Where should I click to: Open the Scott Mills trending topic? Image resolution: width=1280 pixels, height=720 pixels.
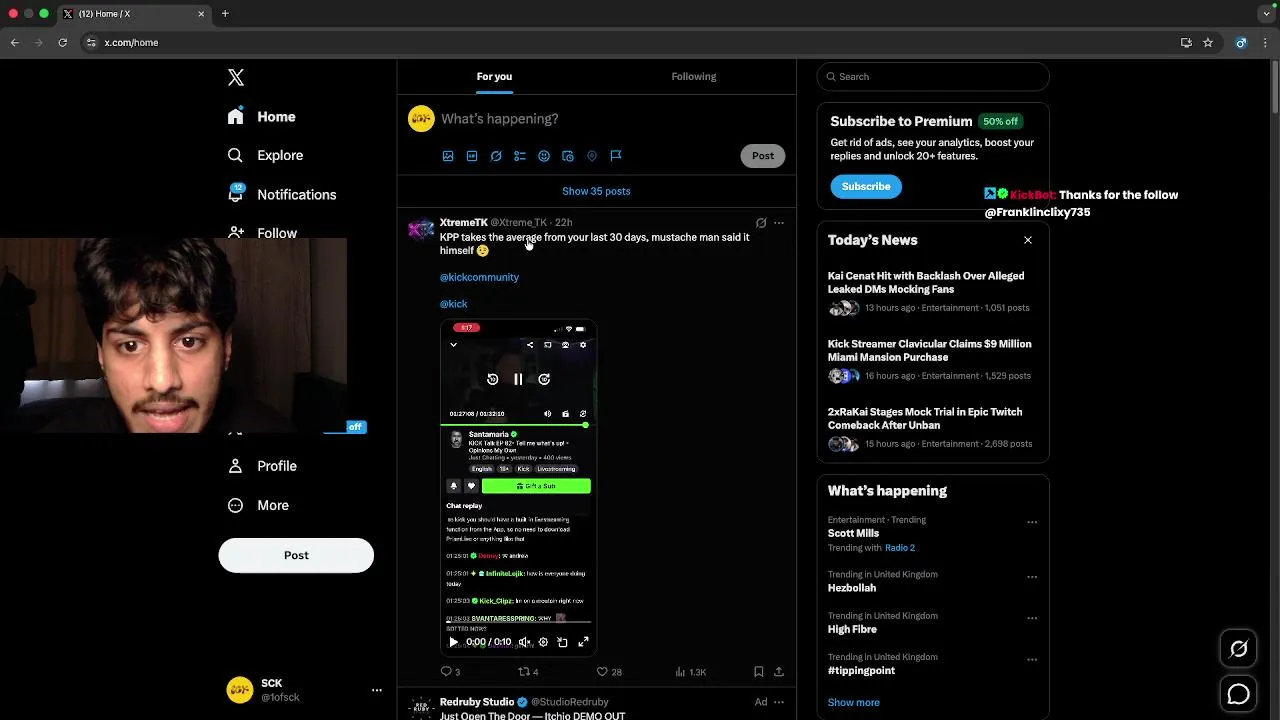coord(933,534)
